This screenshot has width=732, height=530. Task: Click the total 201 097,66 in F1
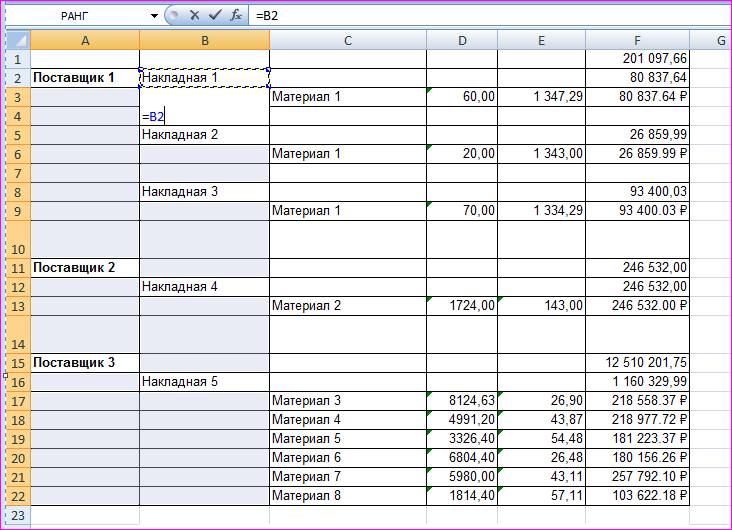click(x=637, y=59)
